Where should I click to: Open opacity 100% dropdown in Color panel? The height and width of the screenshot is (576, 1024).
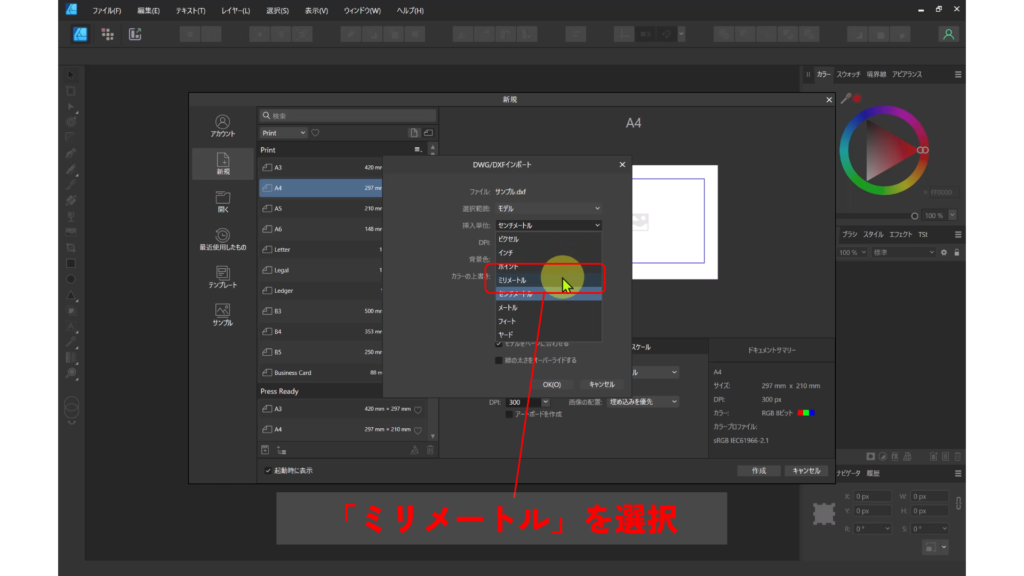click(x=952, y=216)
